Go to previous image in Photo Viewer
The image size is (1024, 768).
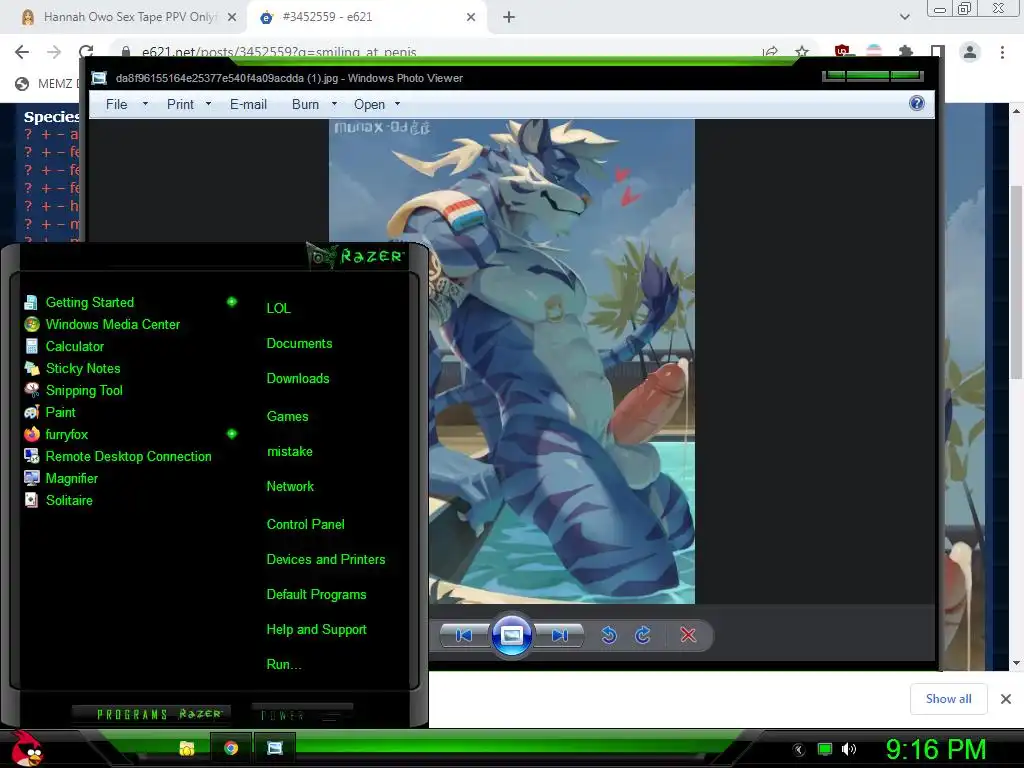(464, 635)
